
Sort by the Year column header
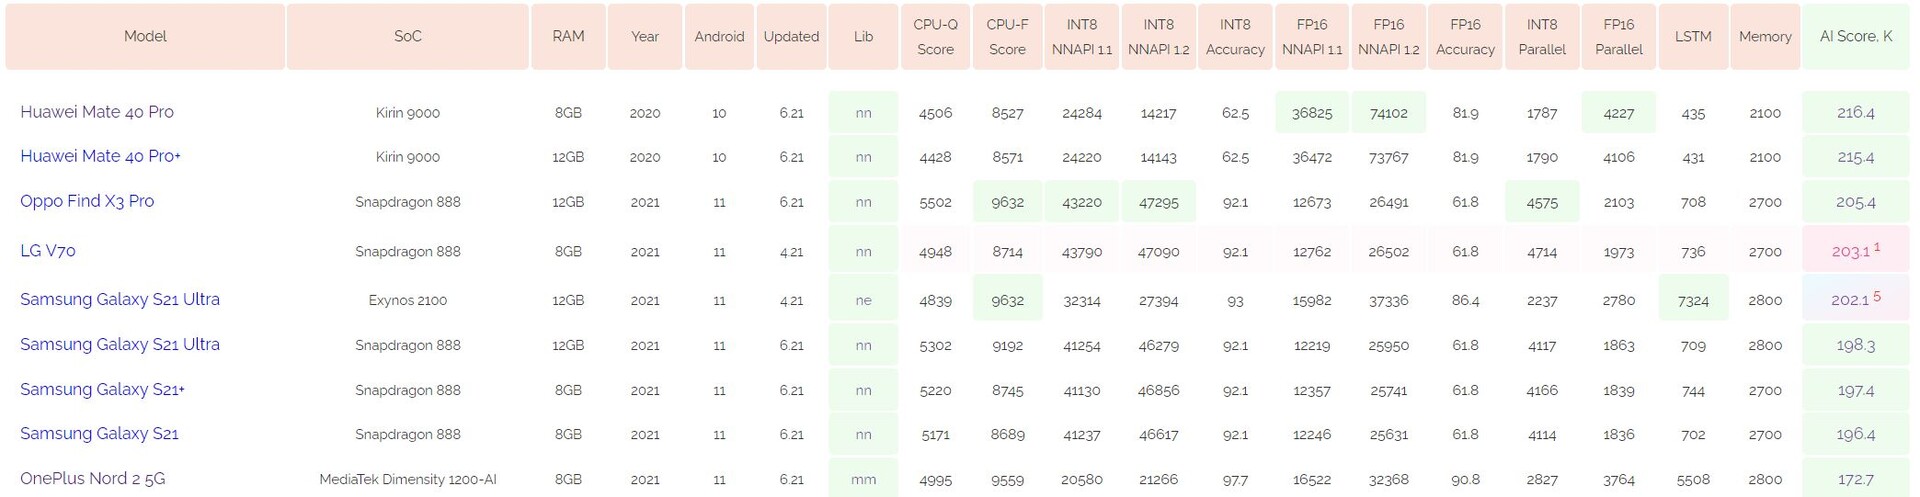click(x=645, y=37)
